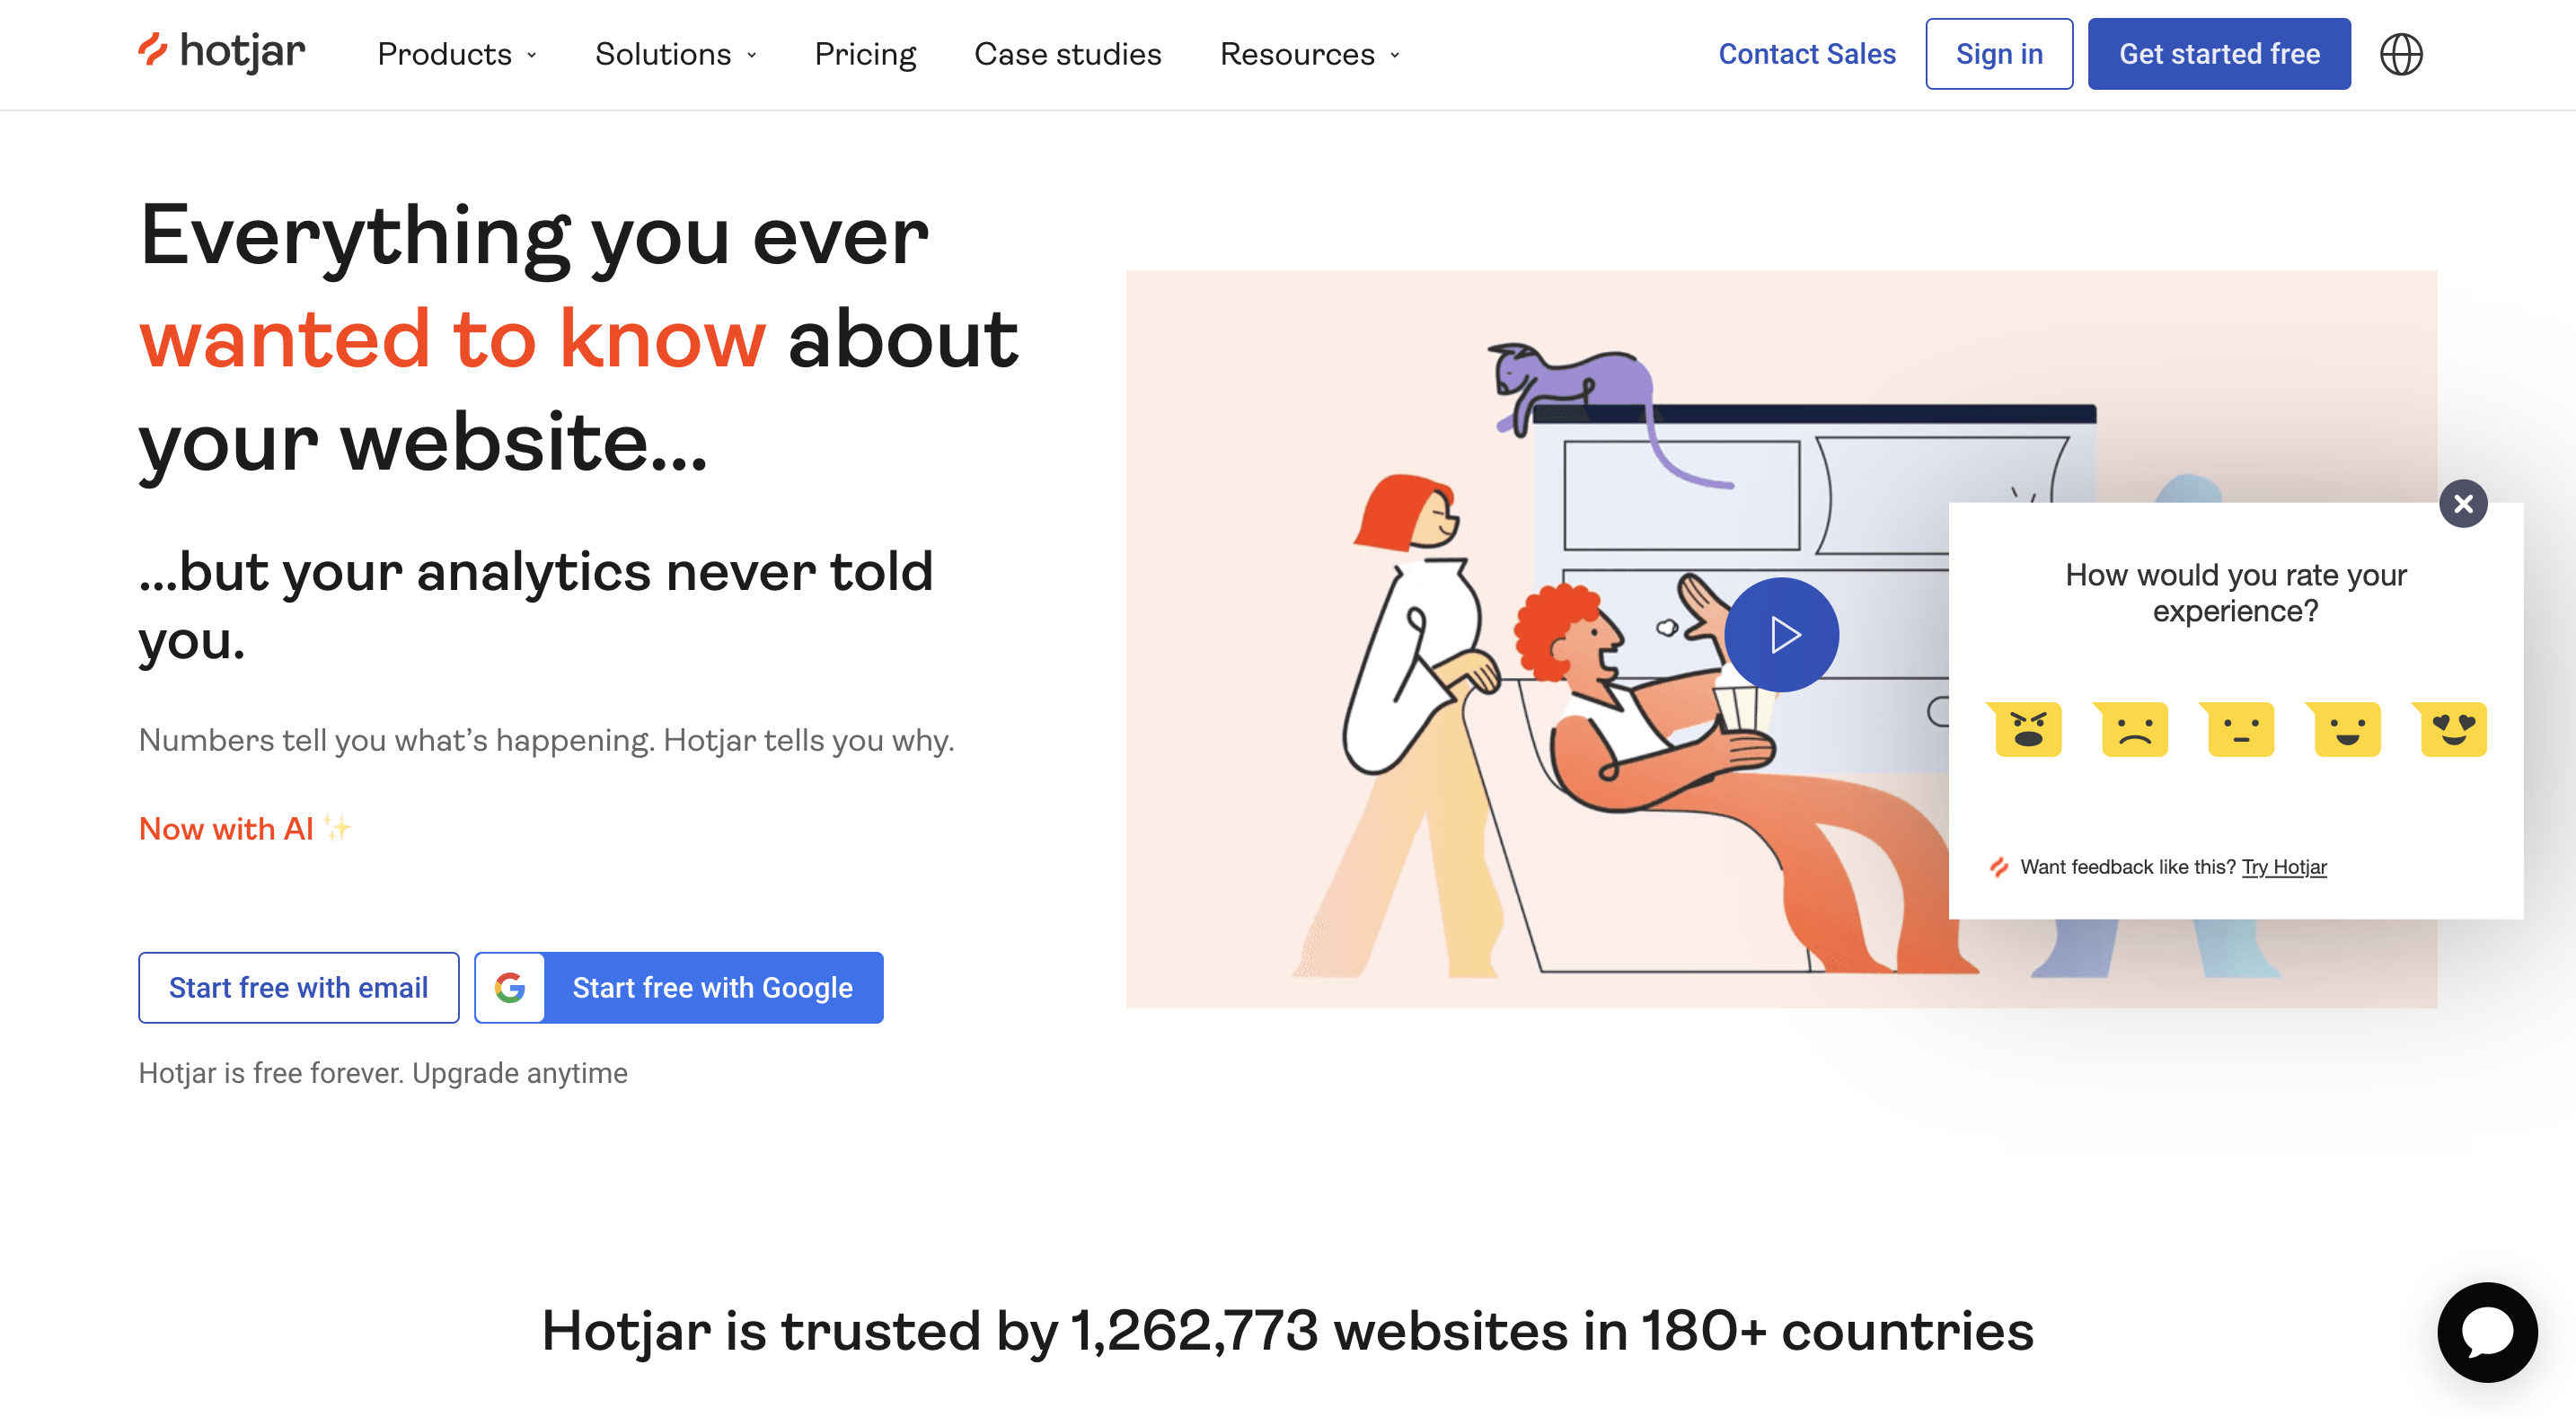Click the 'wanted to know' orange heading text
The height and width of the screenshot is (1417, 2576).
coord(452,339)
